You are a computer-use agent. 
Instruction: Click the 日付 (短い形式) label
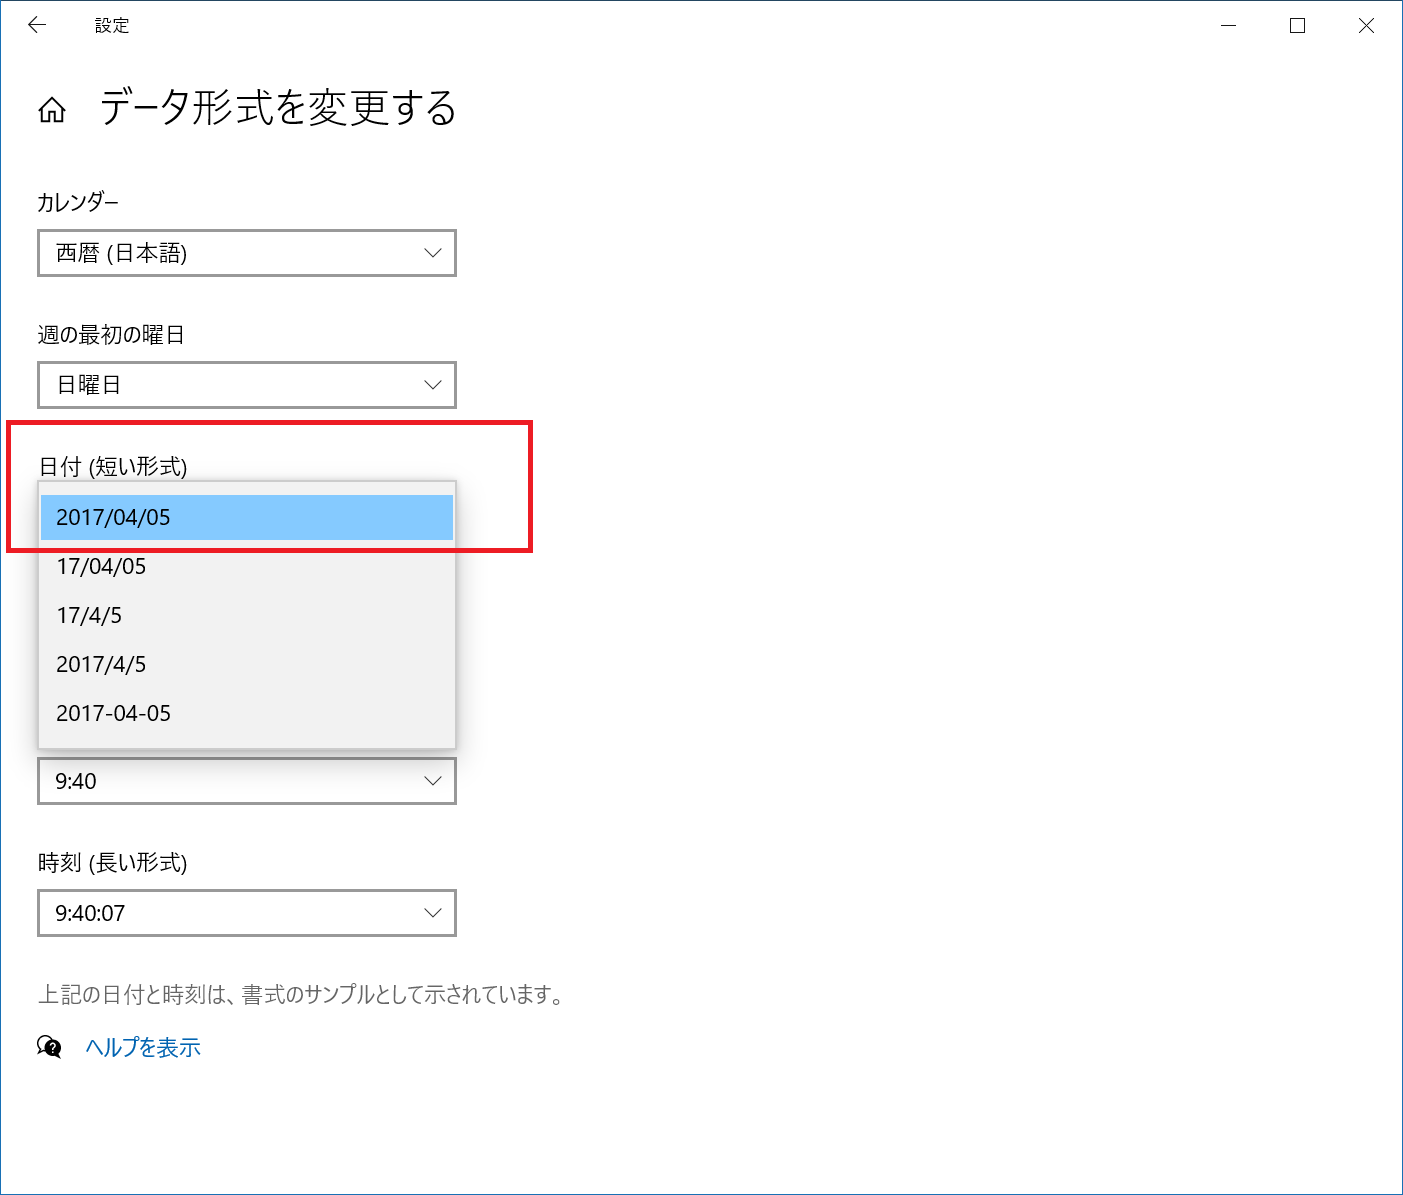[x=113, y=466]
